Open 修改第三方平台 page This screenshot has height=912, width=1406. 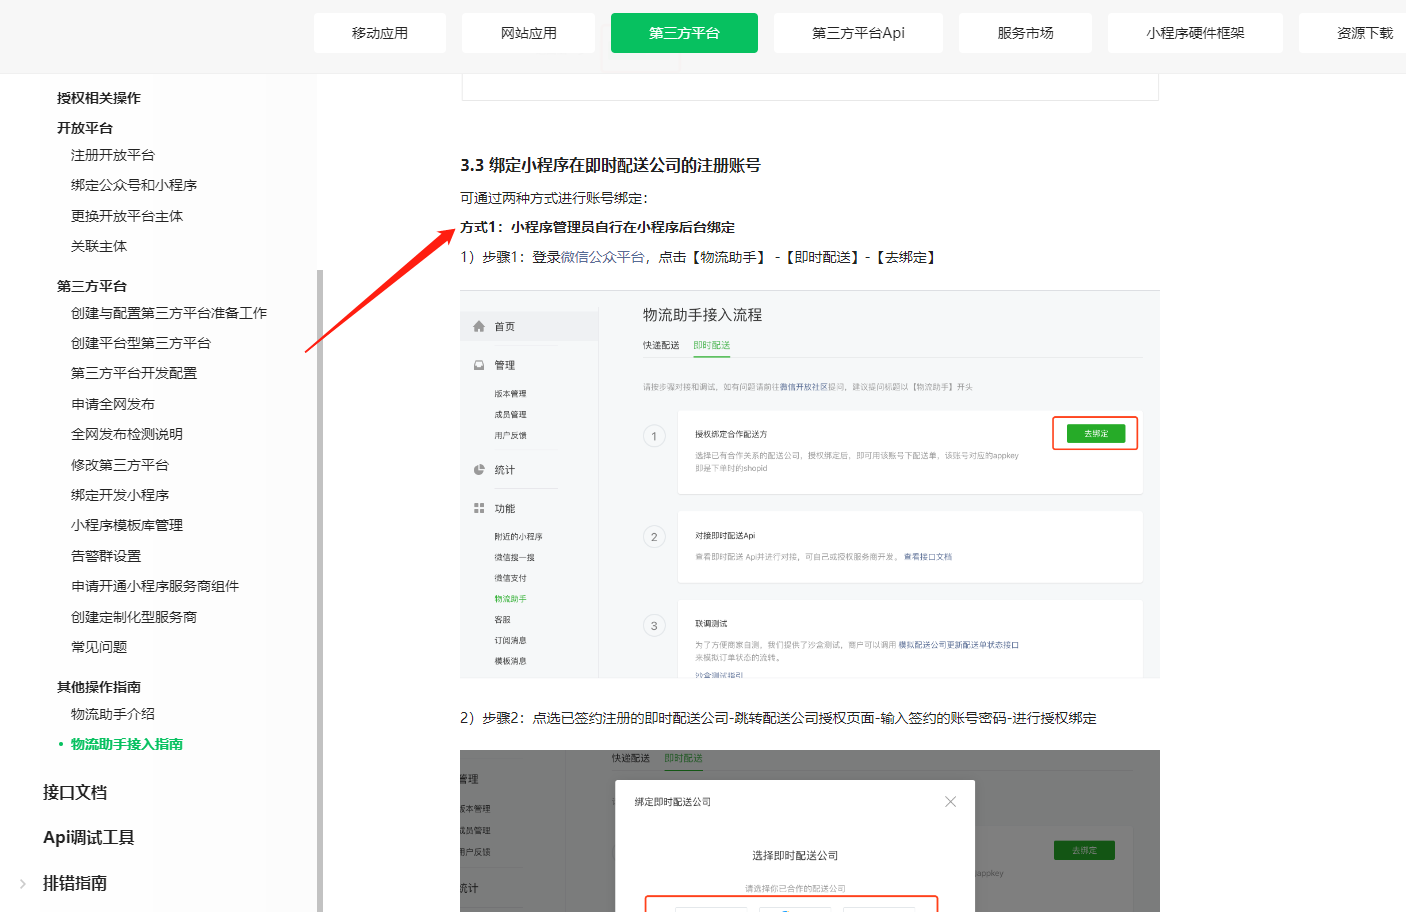(120, 465)
